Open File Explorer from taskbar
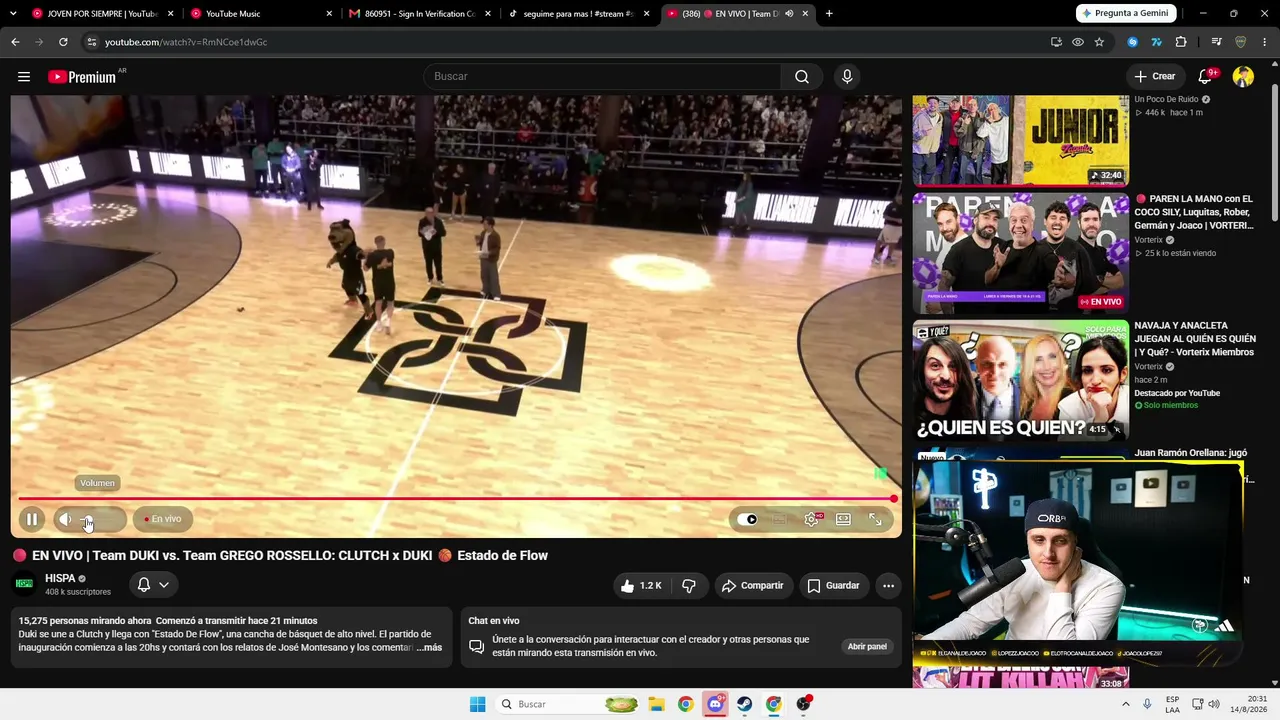 click(657, 704)
